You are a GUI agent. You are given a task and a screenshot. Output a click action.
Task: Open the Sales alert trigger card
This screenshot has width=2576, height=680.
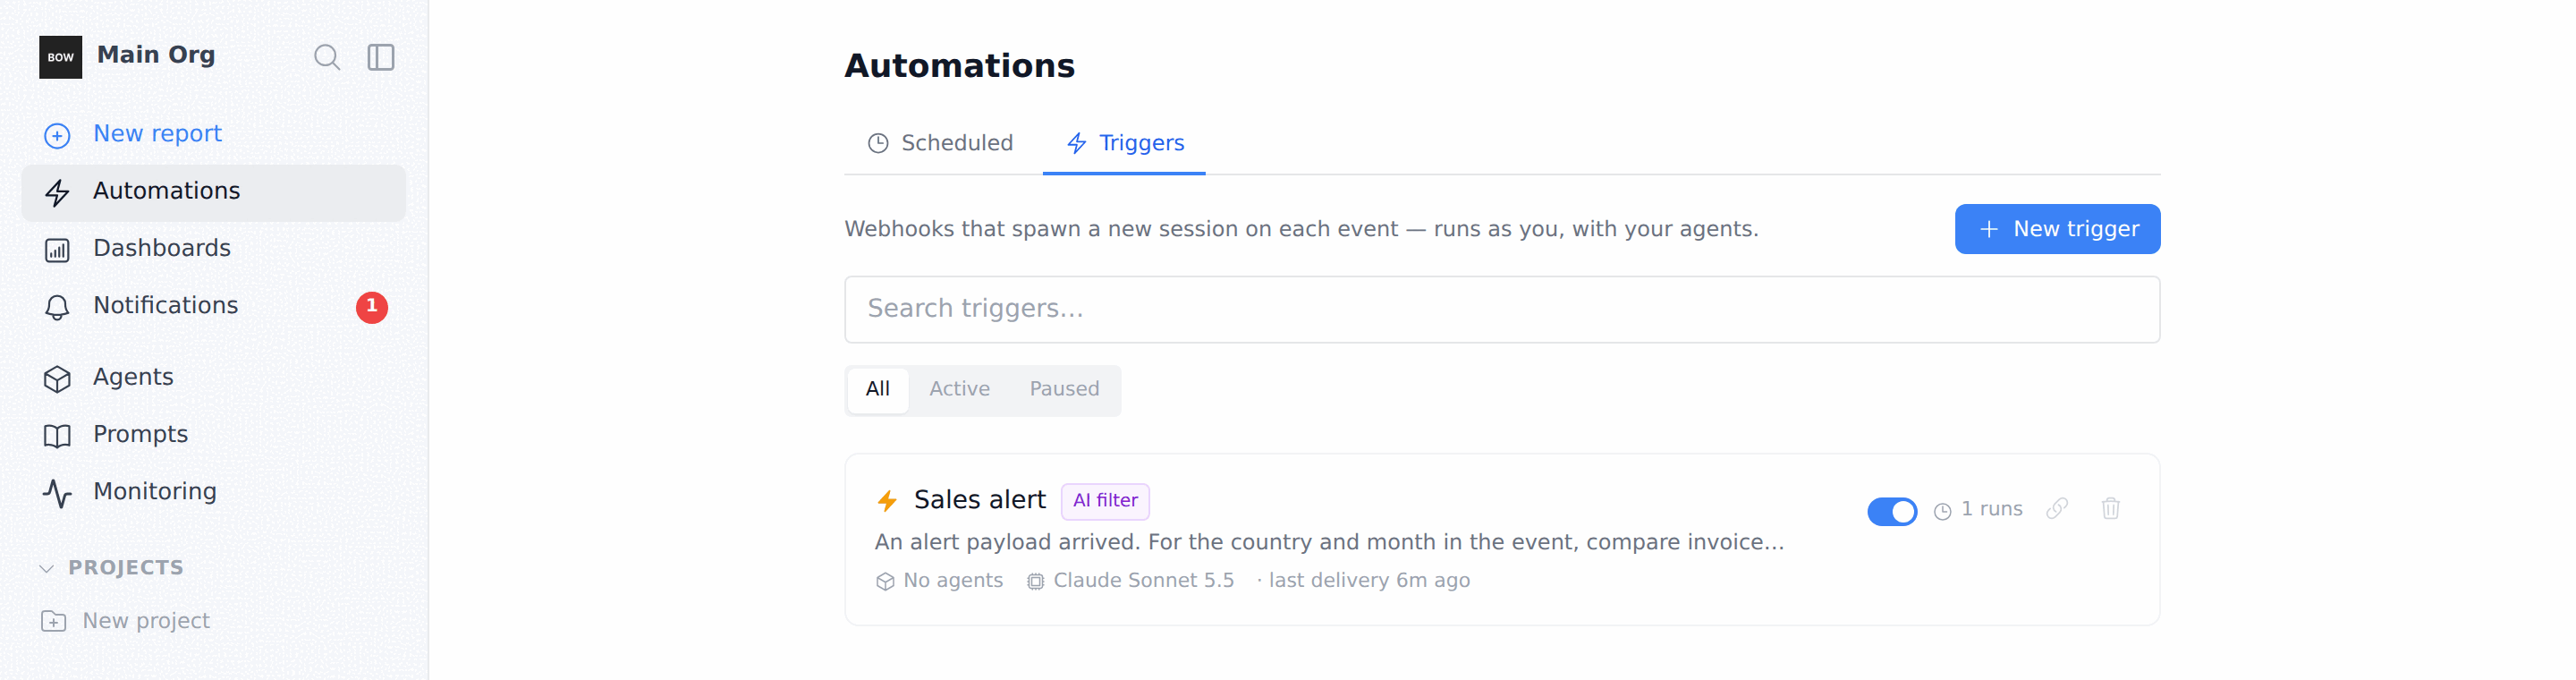pyautogui.click(x=1501, y=539)
